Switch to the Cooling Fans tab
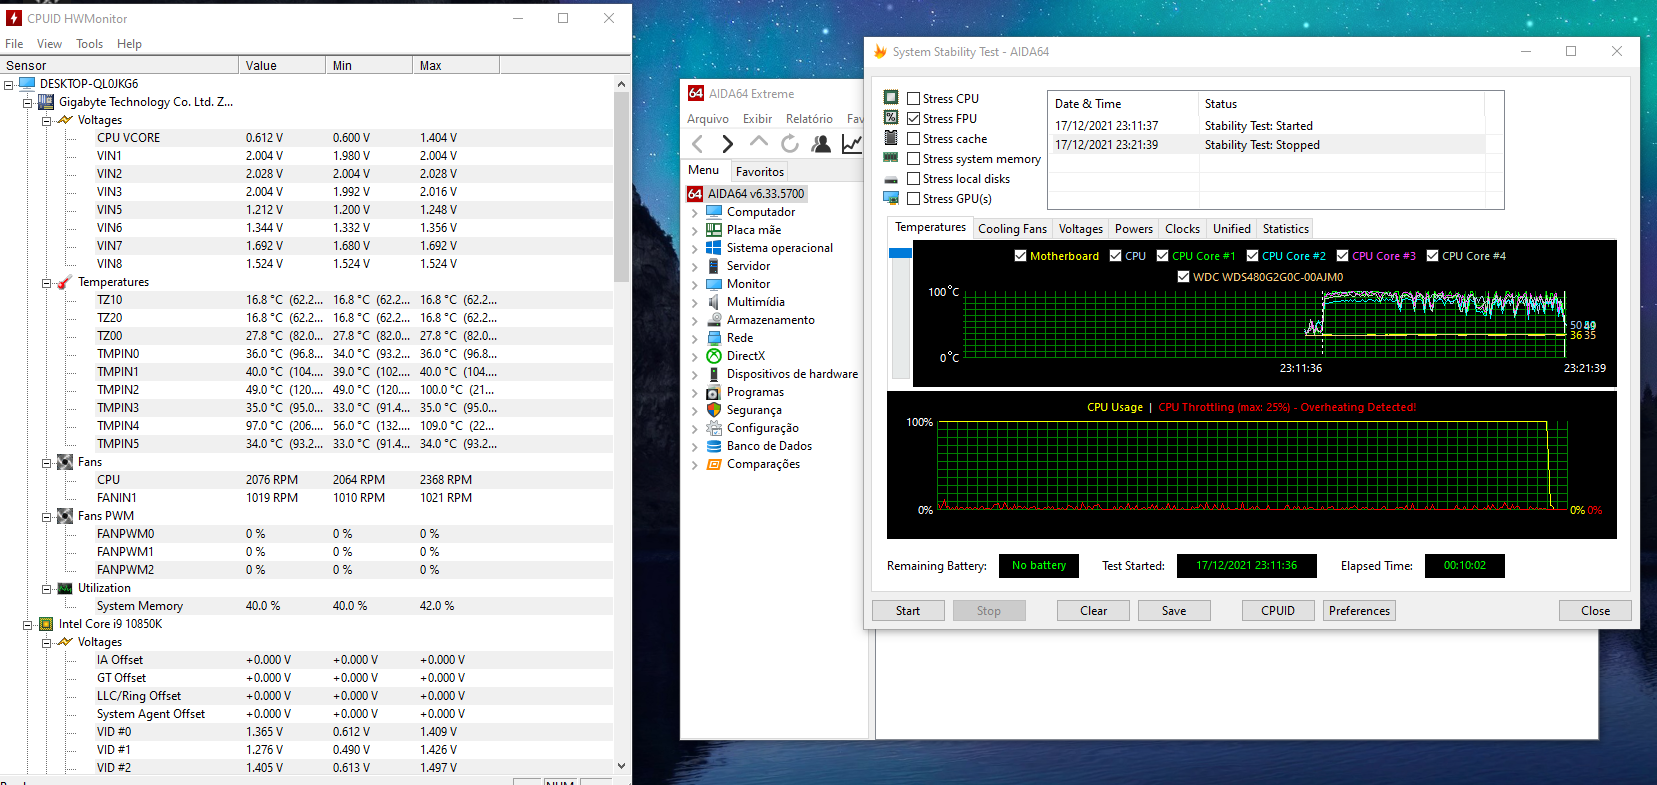This screenshot has width=1657, height=785. click(1012, 229)
